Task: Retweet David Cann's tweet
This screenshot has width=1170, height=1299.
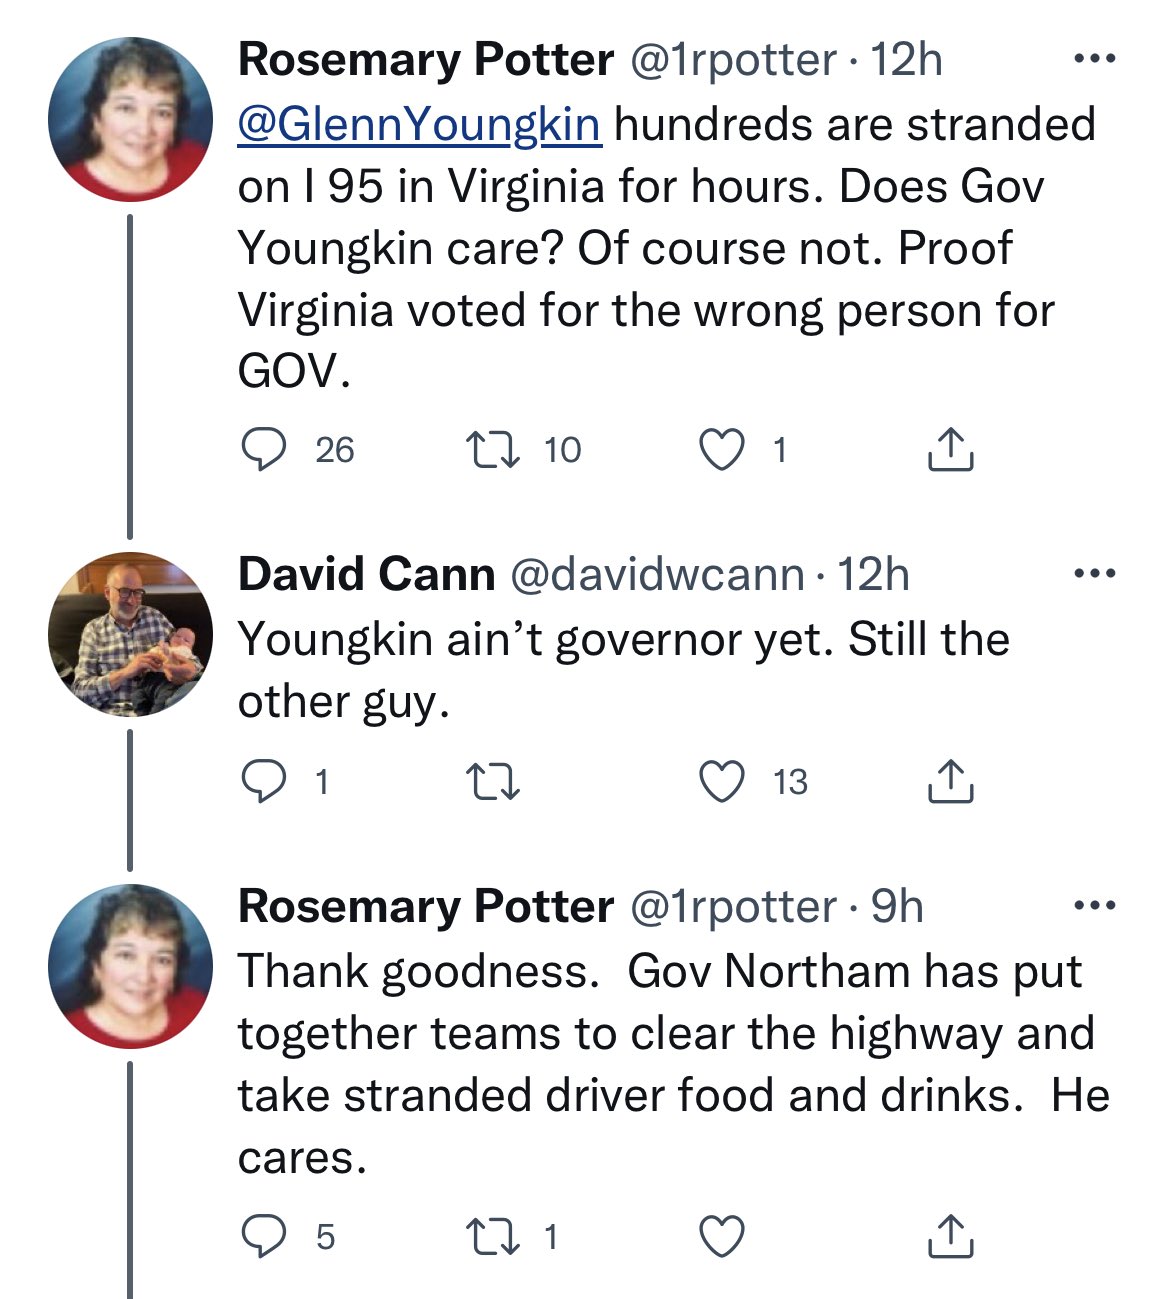Action: point(494,782)
